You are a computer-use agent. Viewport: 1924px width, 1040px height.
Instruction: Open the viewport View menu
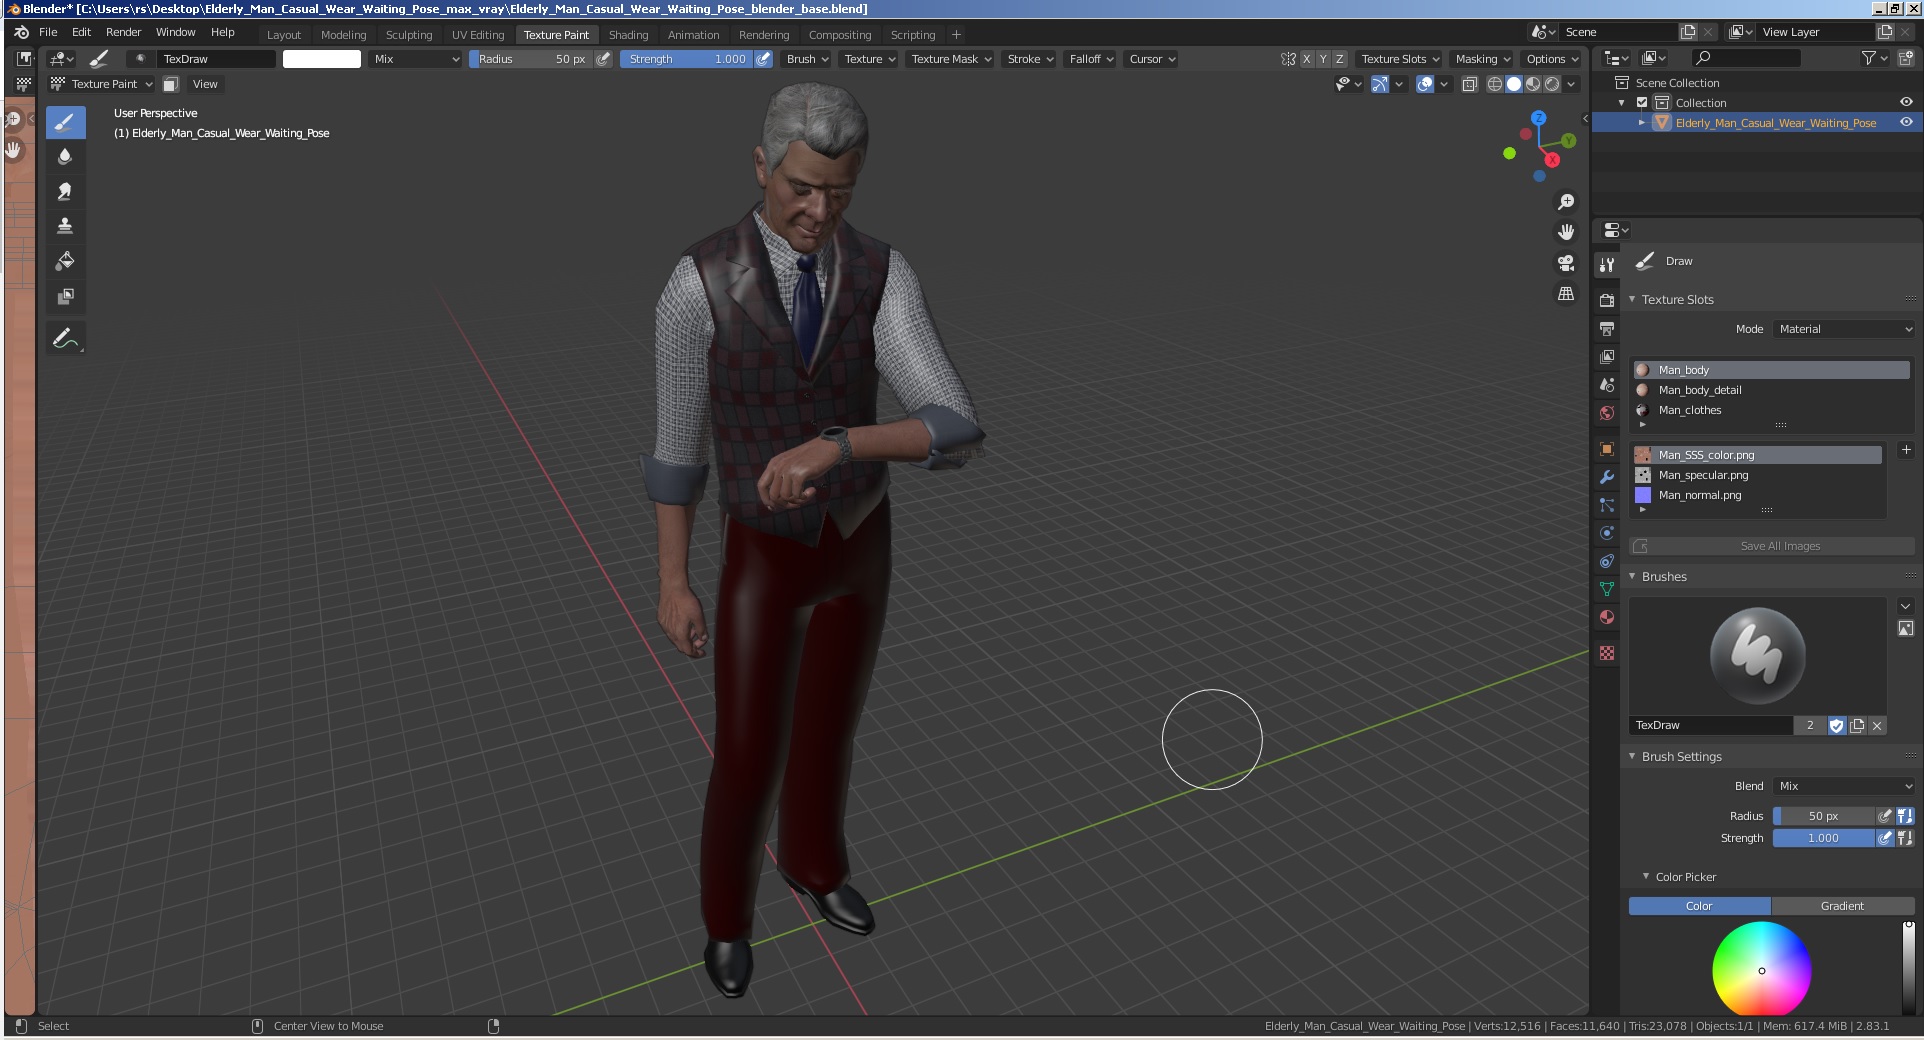pos(205,84)
